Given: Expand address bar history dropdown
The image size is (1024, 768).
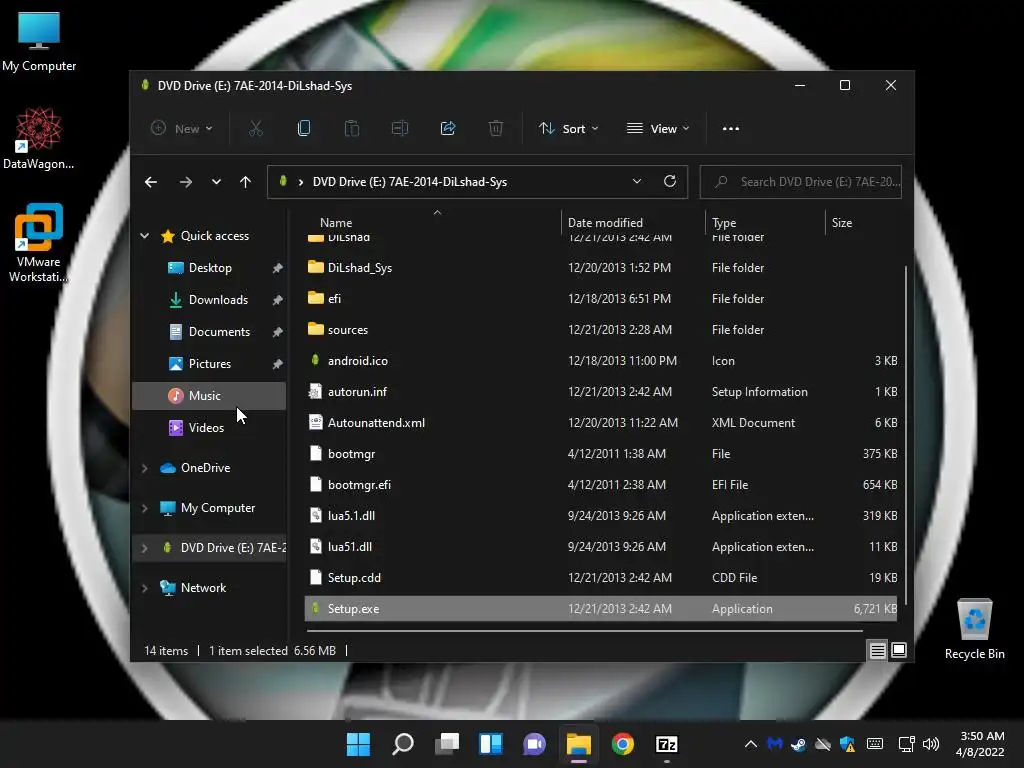Looking at the screenshot, I should coord(637,182).
